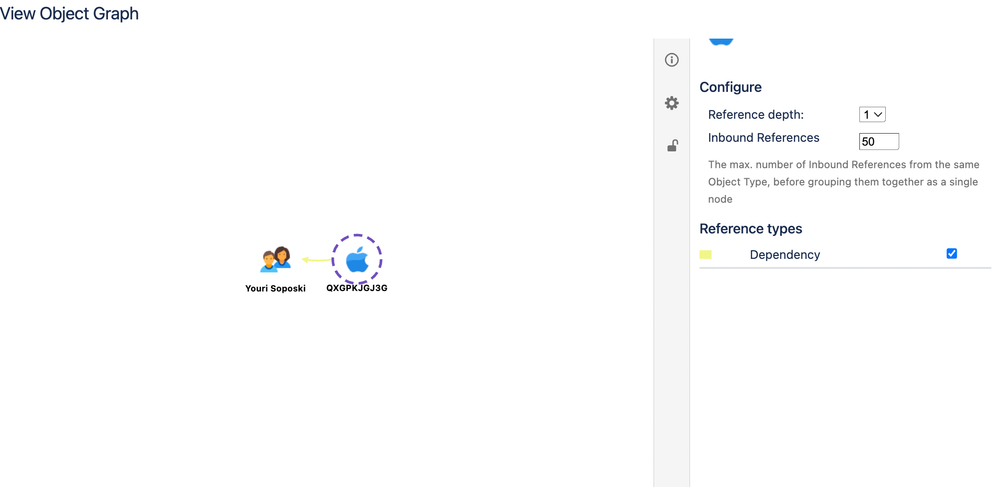The height and width of the screenshot is (487, 999).
Task: Click the yellow Dependency color swatch
Action: tap(705, 255)
